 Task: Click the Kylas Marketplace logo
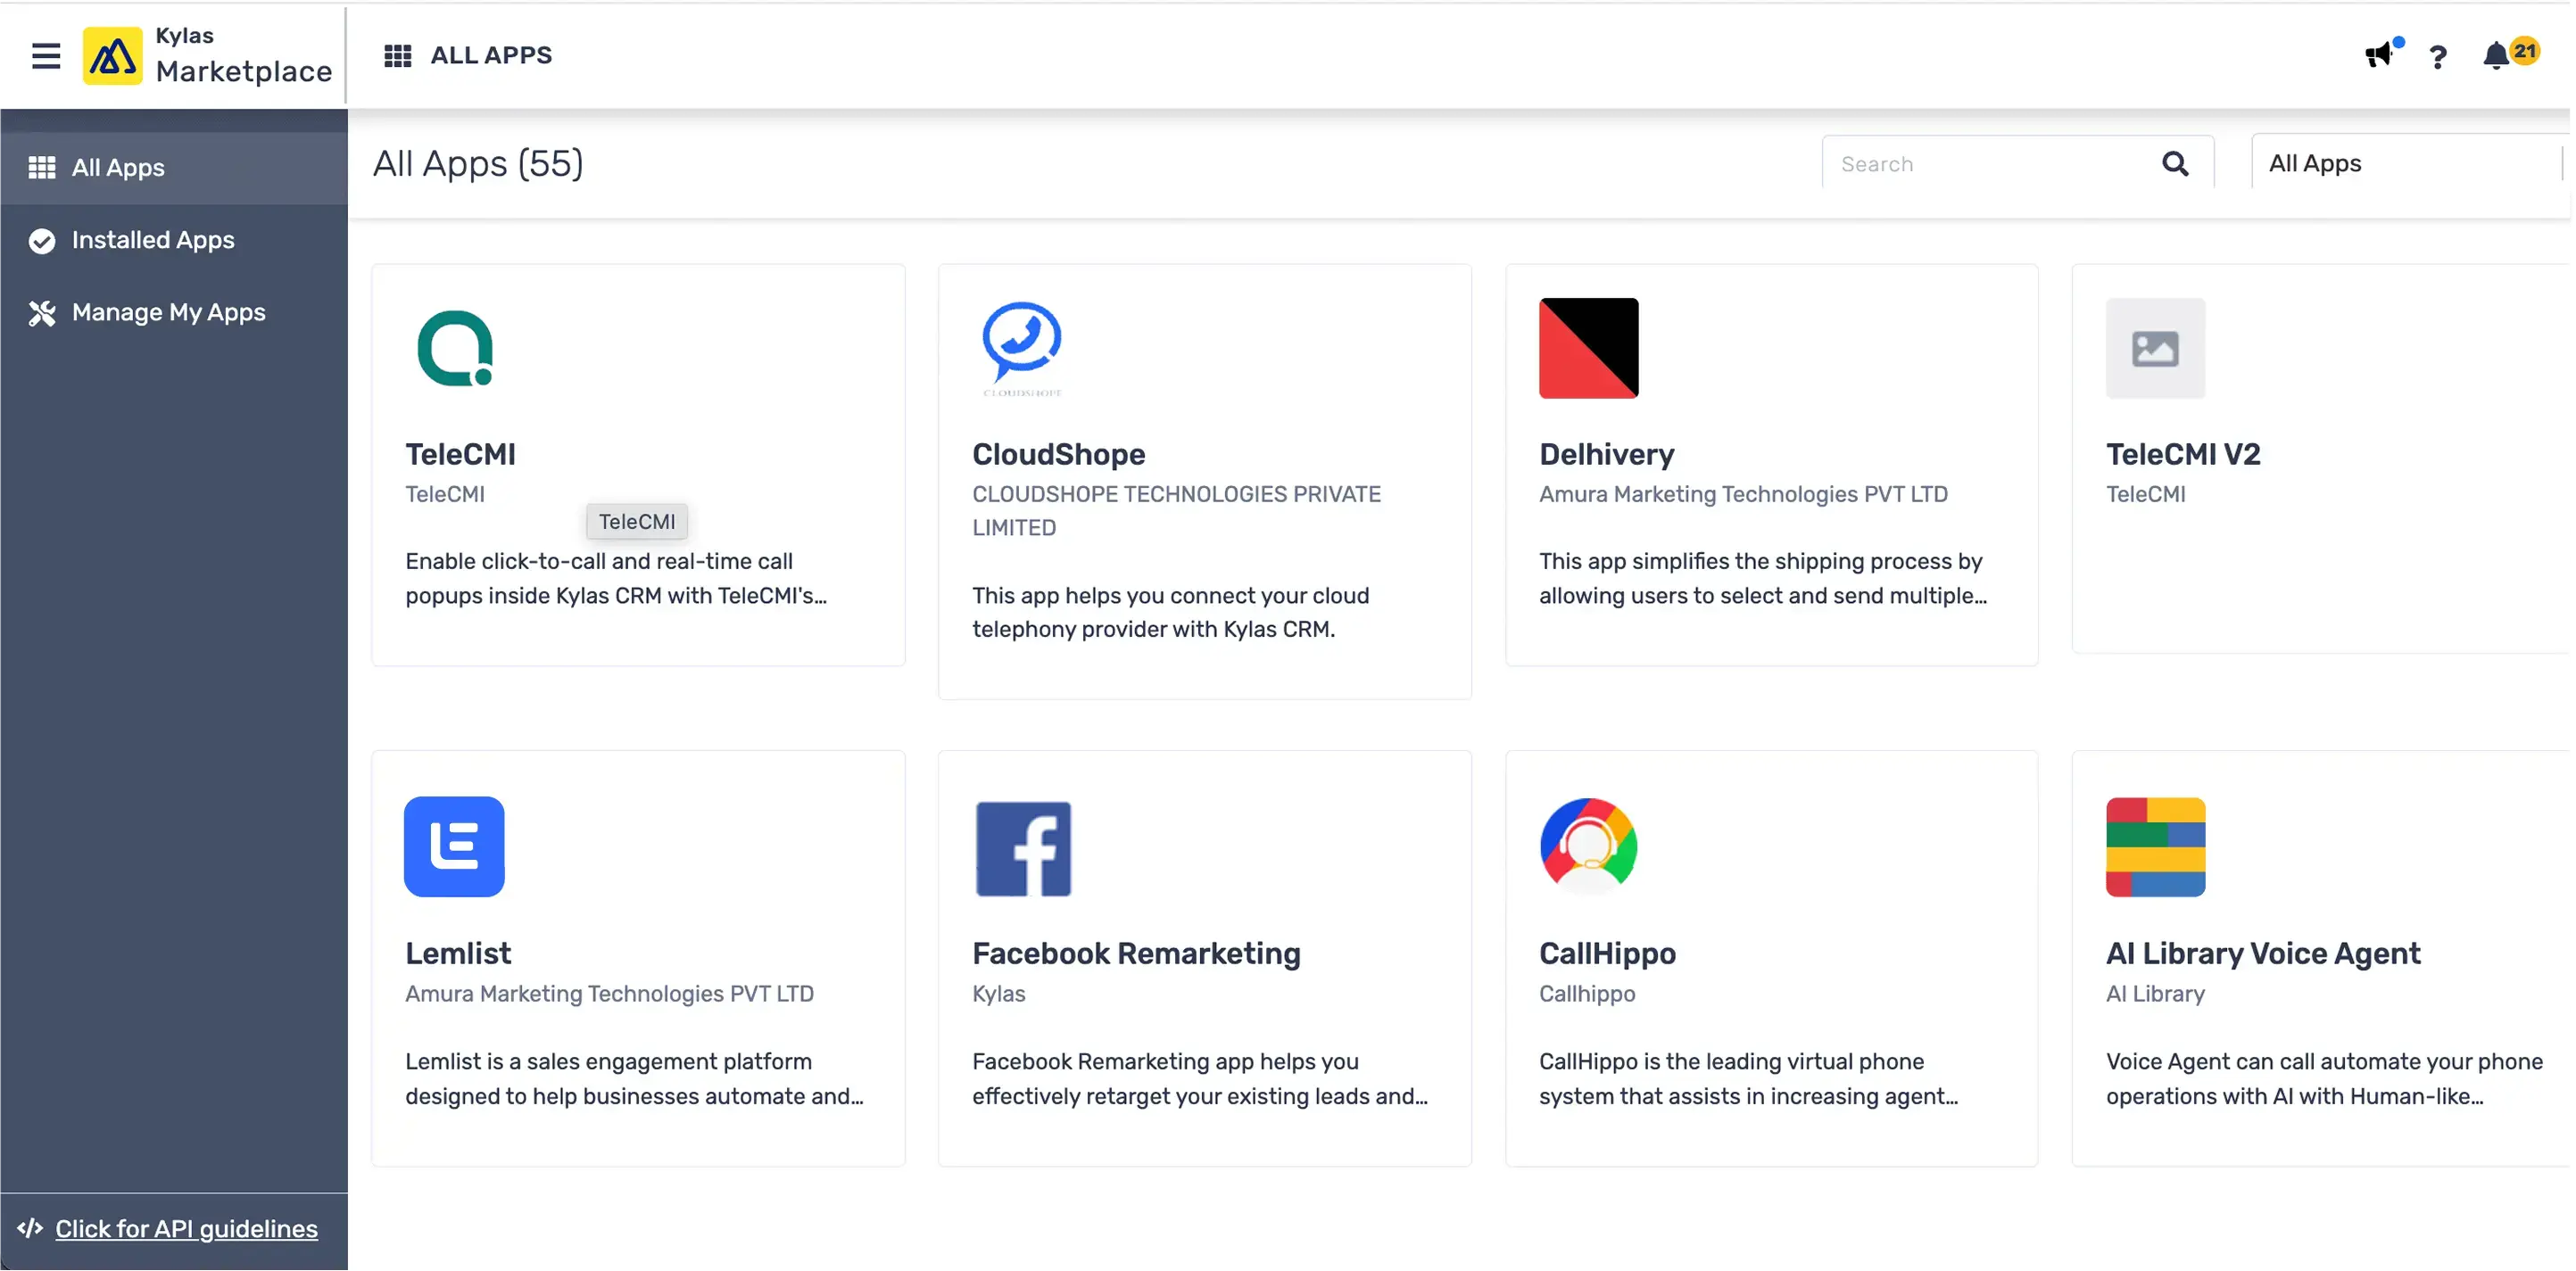click(x=112, y=56)
